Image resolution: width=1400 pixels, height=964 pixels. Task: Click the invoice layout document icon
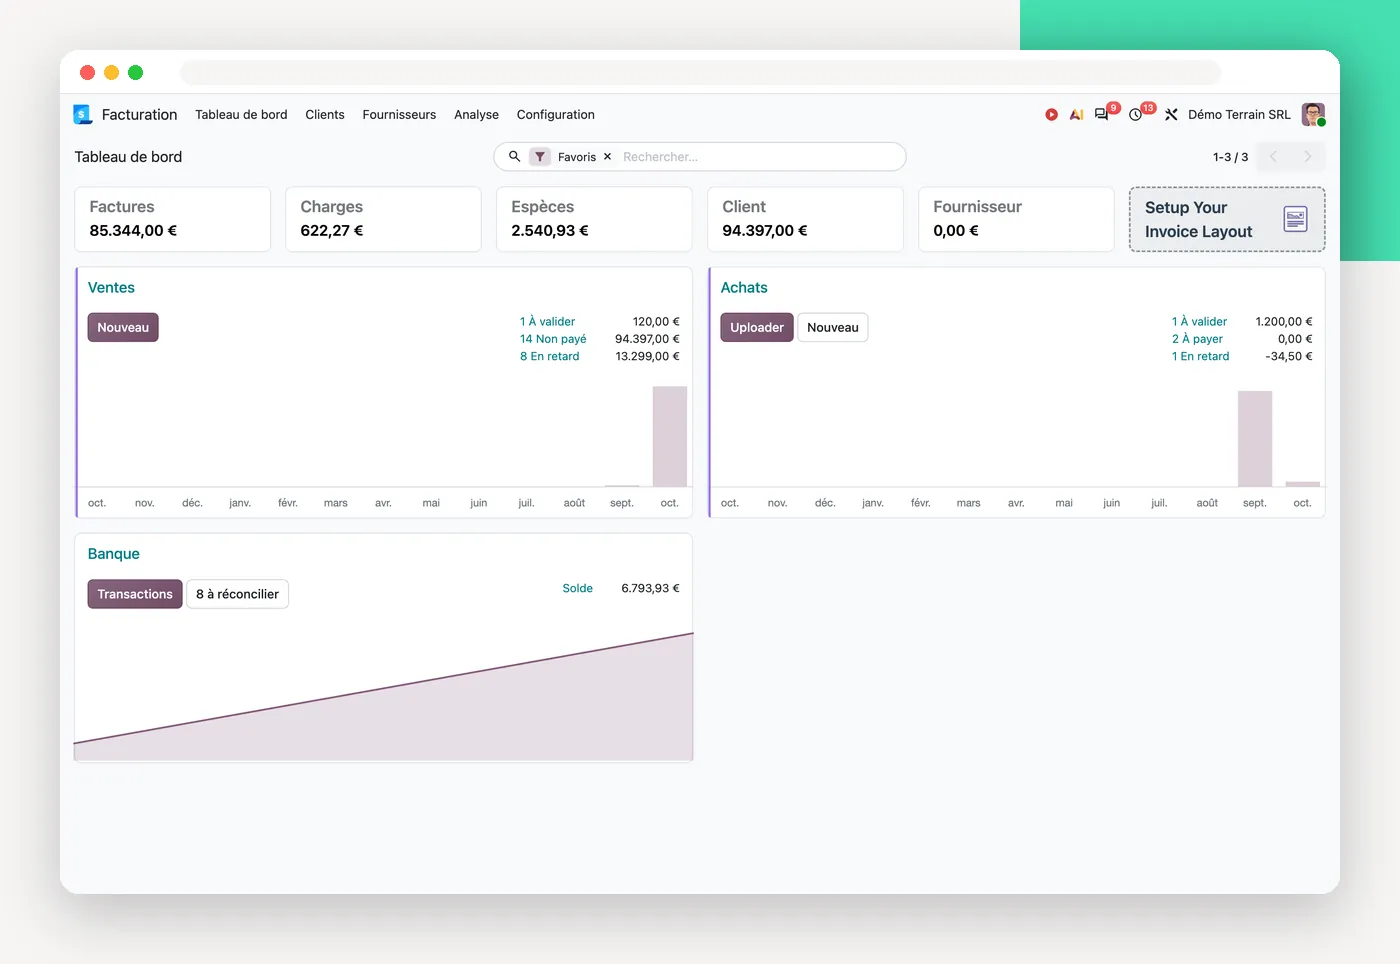1295,219
